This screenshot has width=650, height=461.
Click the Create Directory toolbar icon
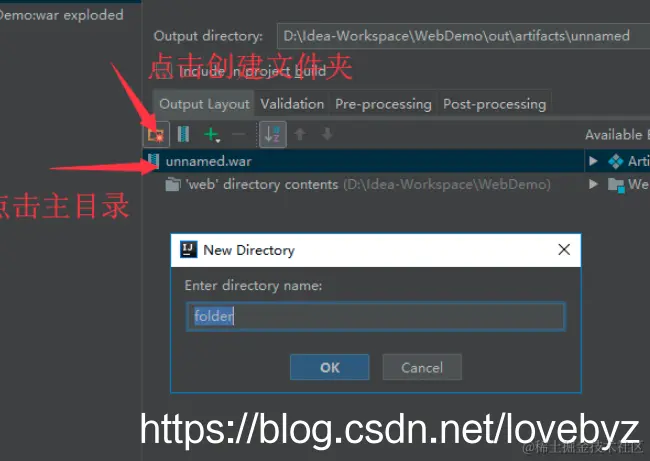156,134
